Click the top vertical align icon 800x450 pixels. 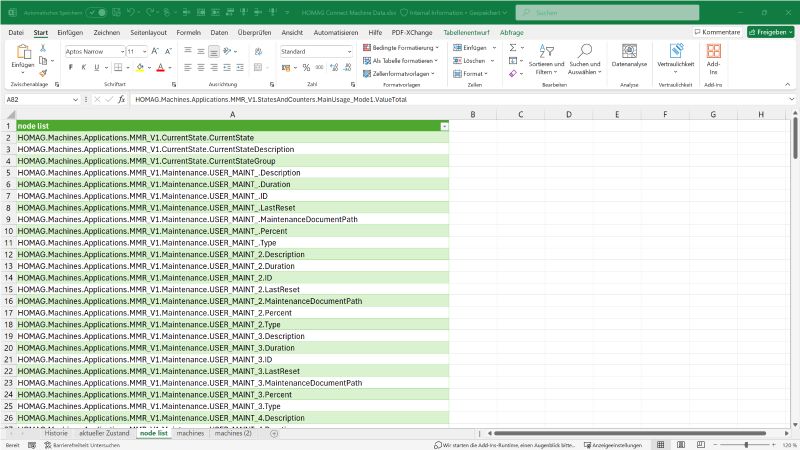[188, 51]
